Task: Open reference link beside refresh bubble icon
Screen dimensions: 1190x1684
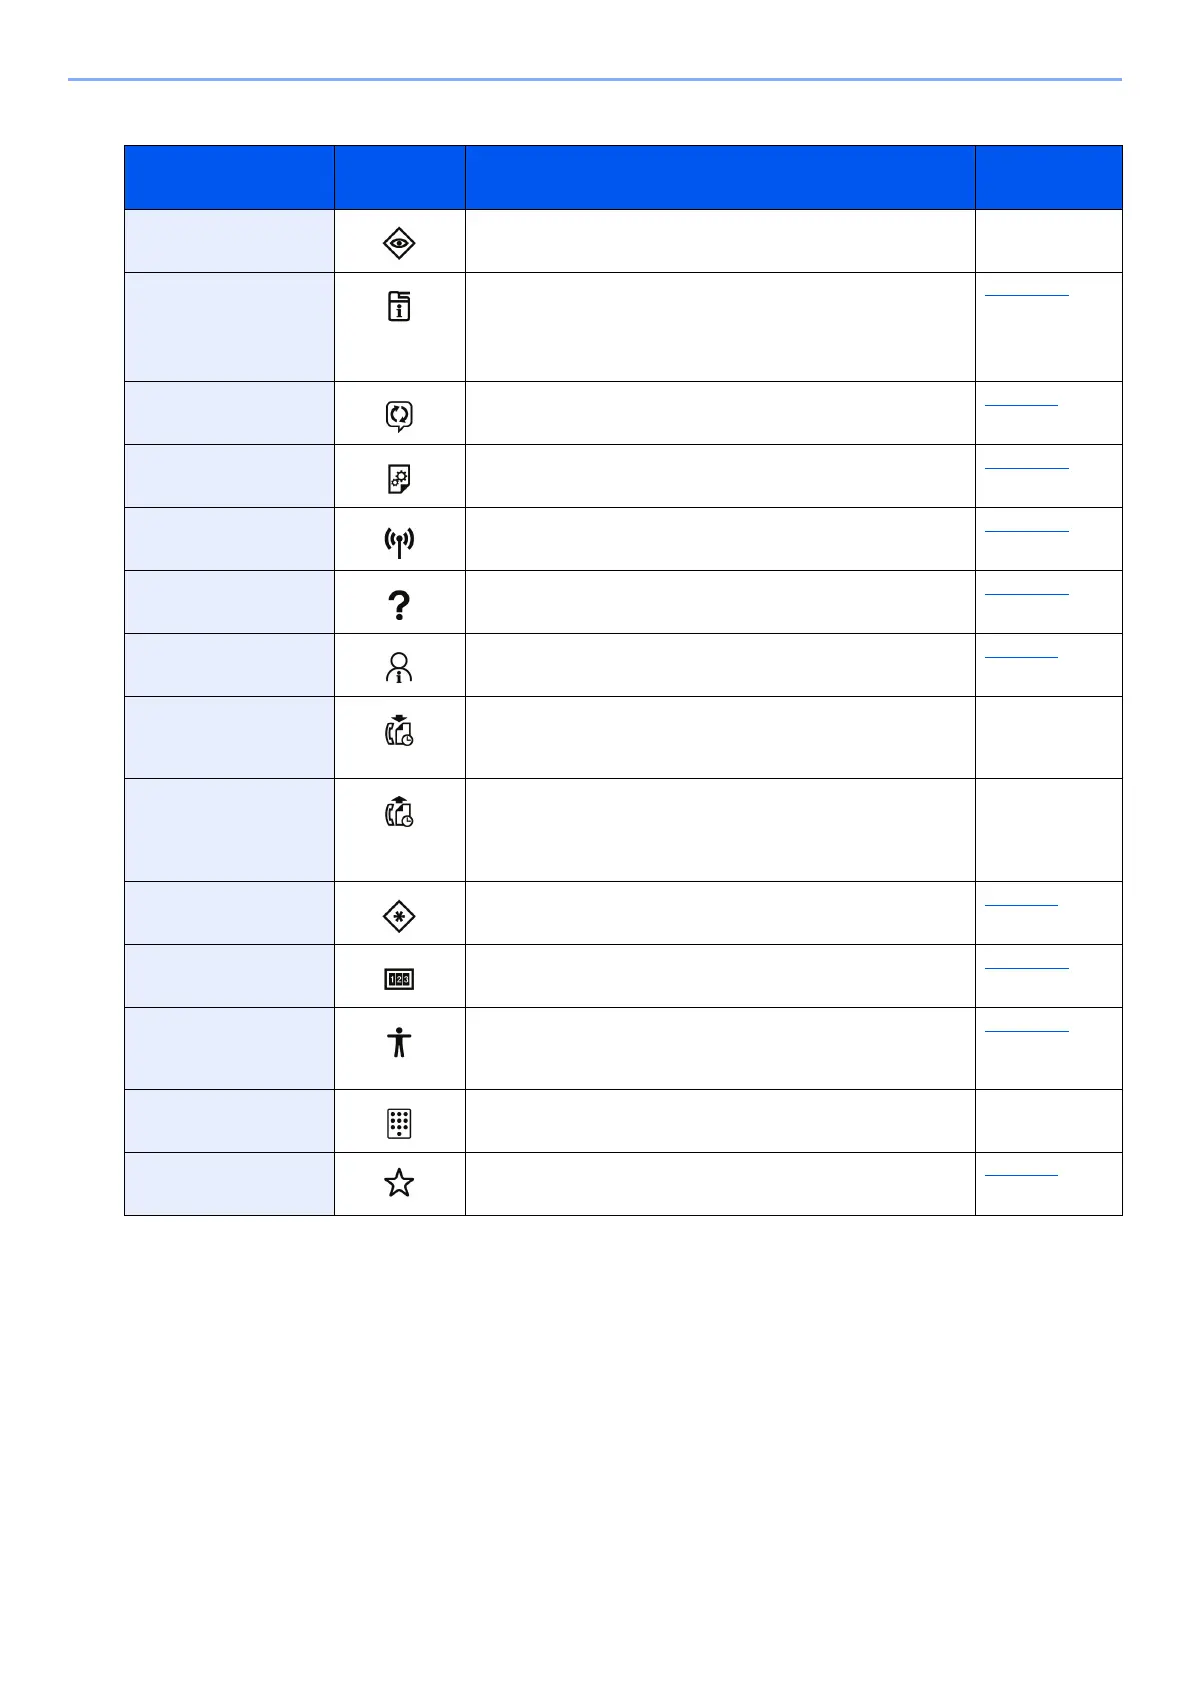Action: click(1021, 402)
